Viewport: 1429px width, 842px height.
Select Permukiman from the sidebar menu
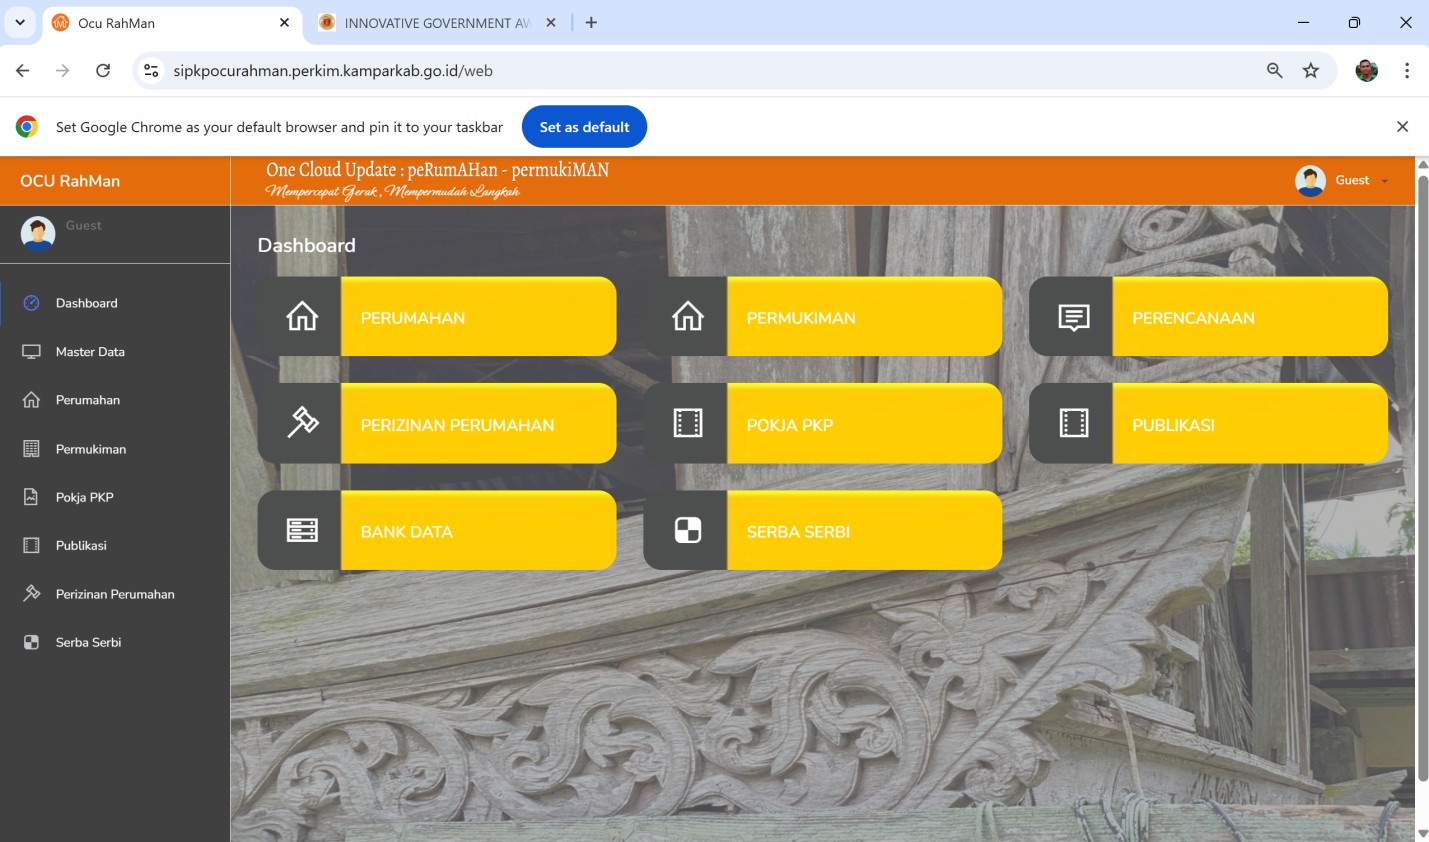(90, 449)
